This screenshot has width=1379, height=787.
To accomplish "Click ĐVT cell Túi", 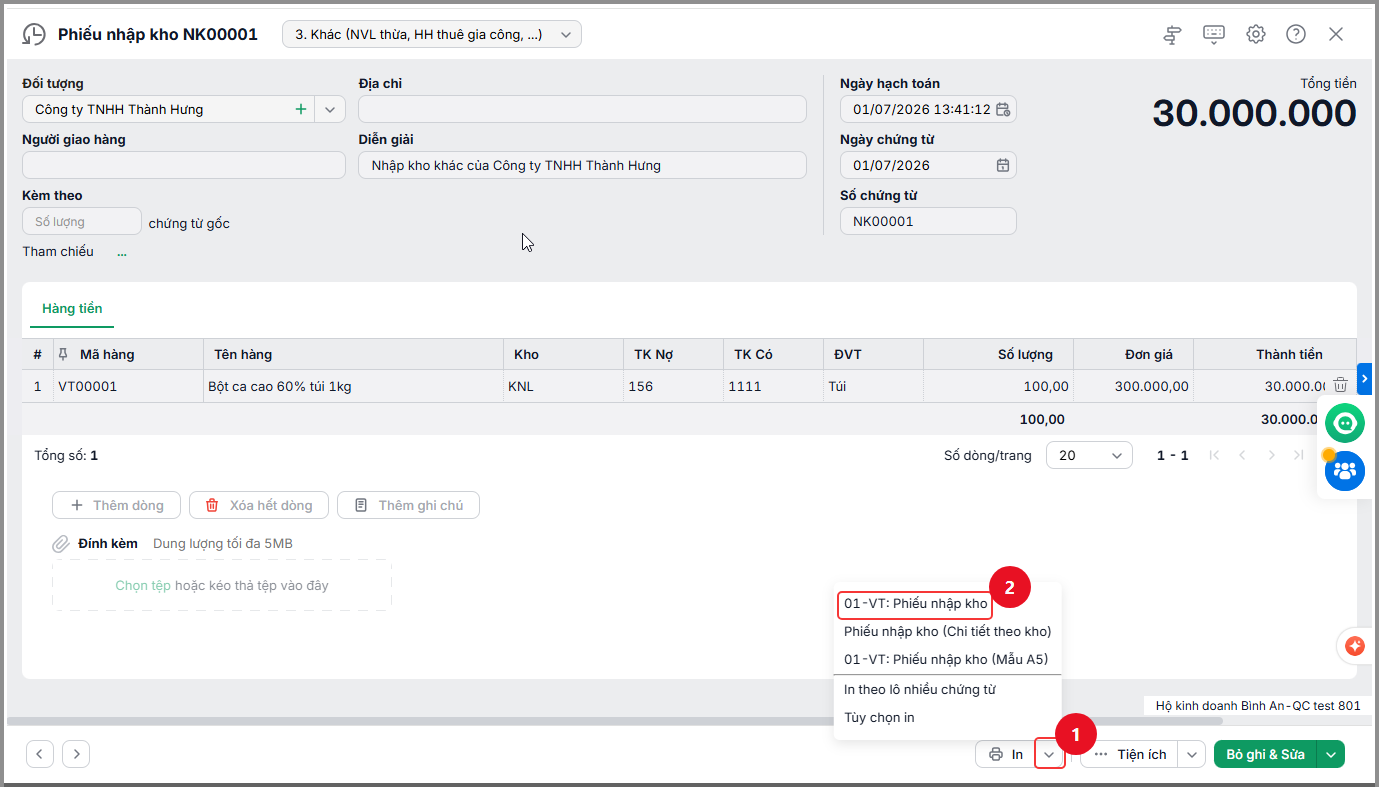I will pos(873,386).
